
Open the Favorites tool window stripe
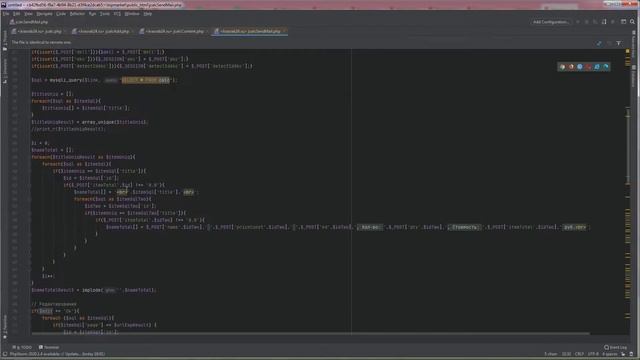click(x=4, y=327)
